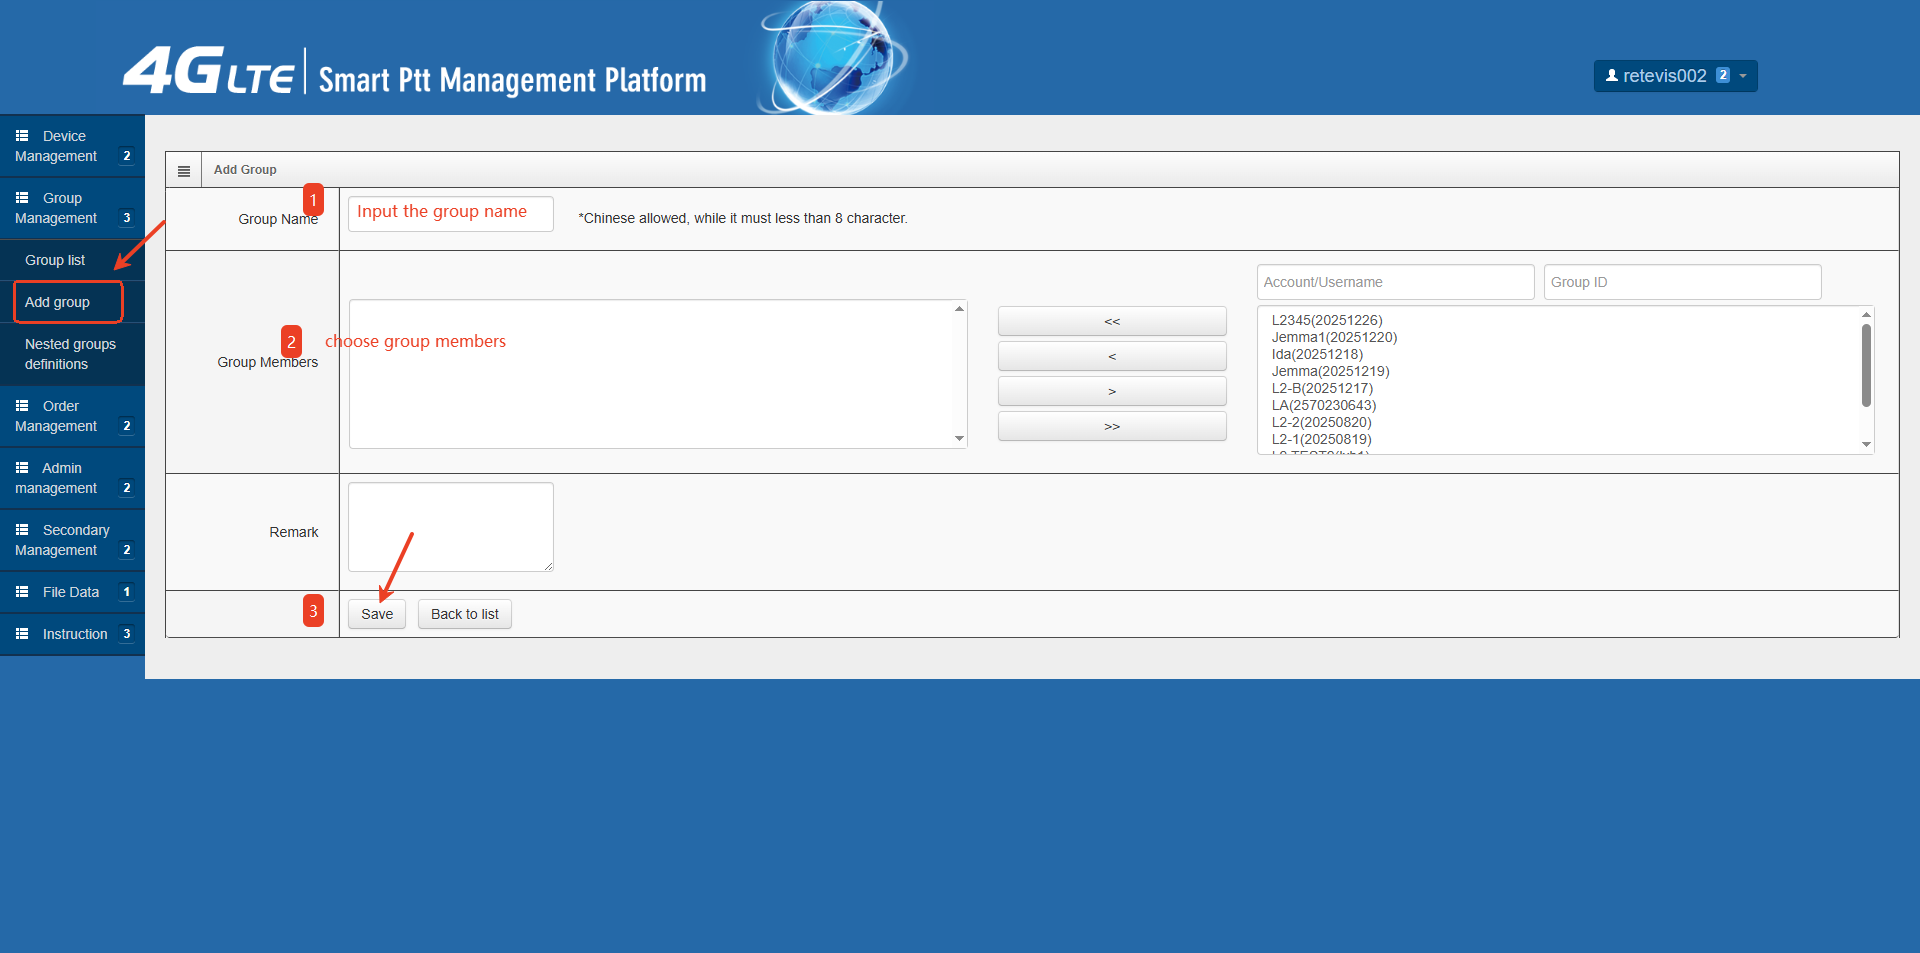Screen dimensions: 1920x953
Task: Click the Add Group panel menu icon
Action: [184, 171]
